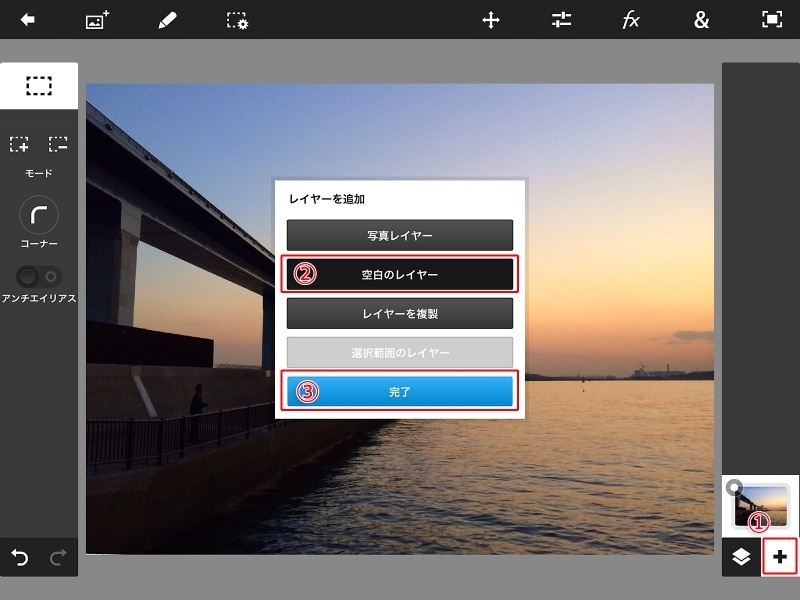Open the add image icon
This screenshot has height=600, width=800.
97,20
